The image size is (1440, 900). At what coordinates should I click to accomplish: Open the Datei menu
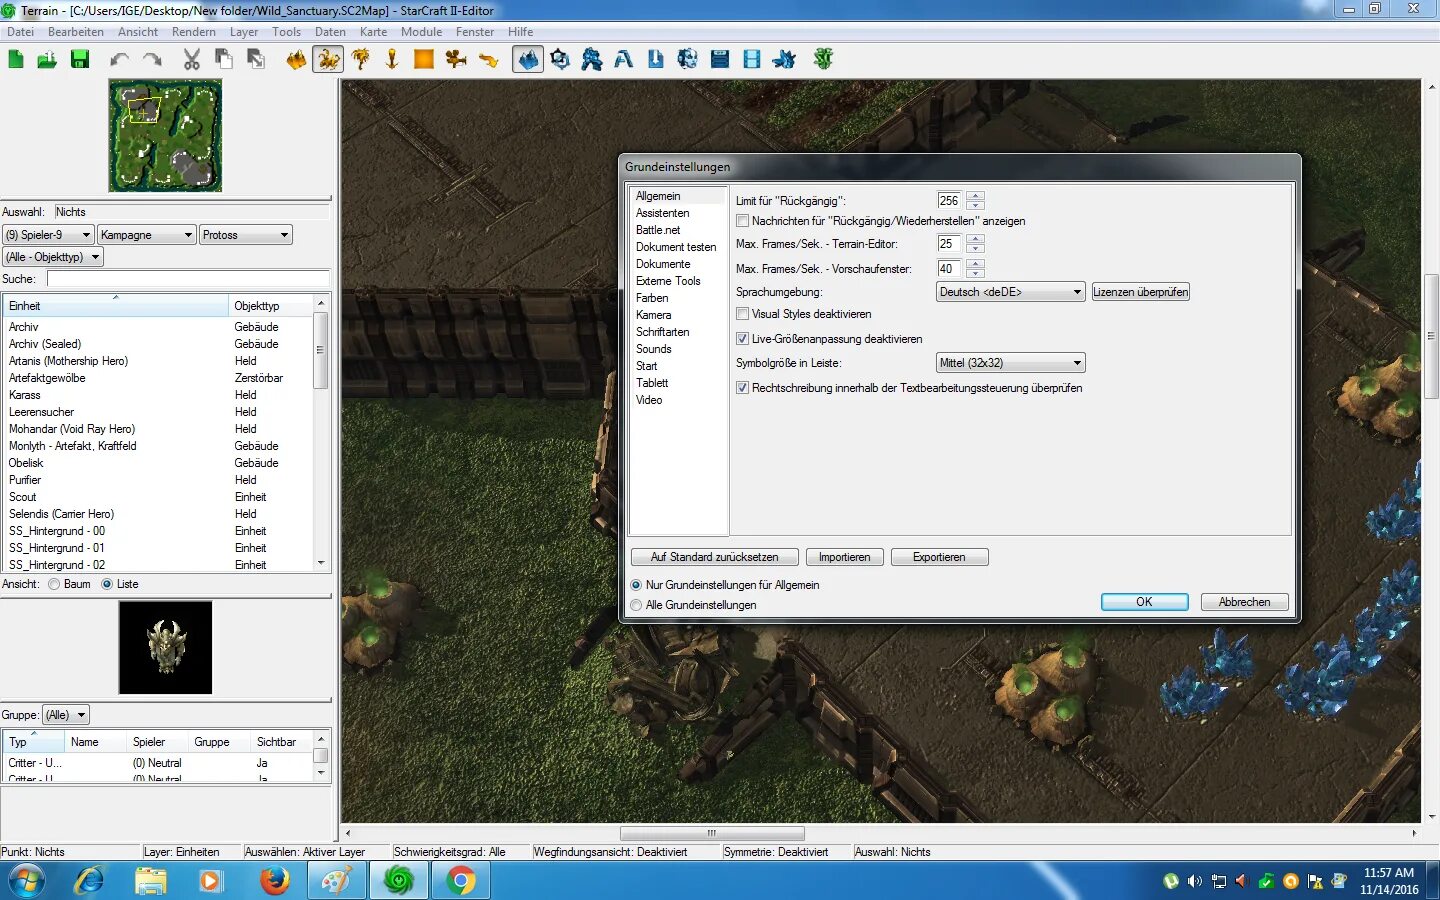click(x=21, y=32)
